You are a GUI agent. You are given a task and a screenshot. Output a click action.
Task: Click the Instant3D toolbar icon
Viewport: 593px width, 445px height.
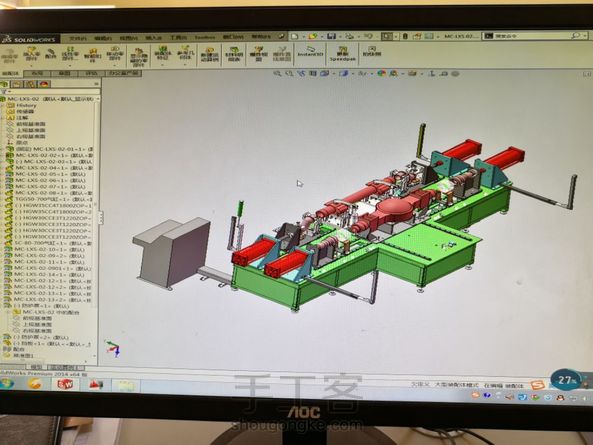(x=309, y=52)
